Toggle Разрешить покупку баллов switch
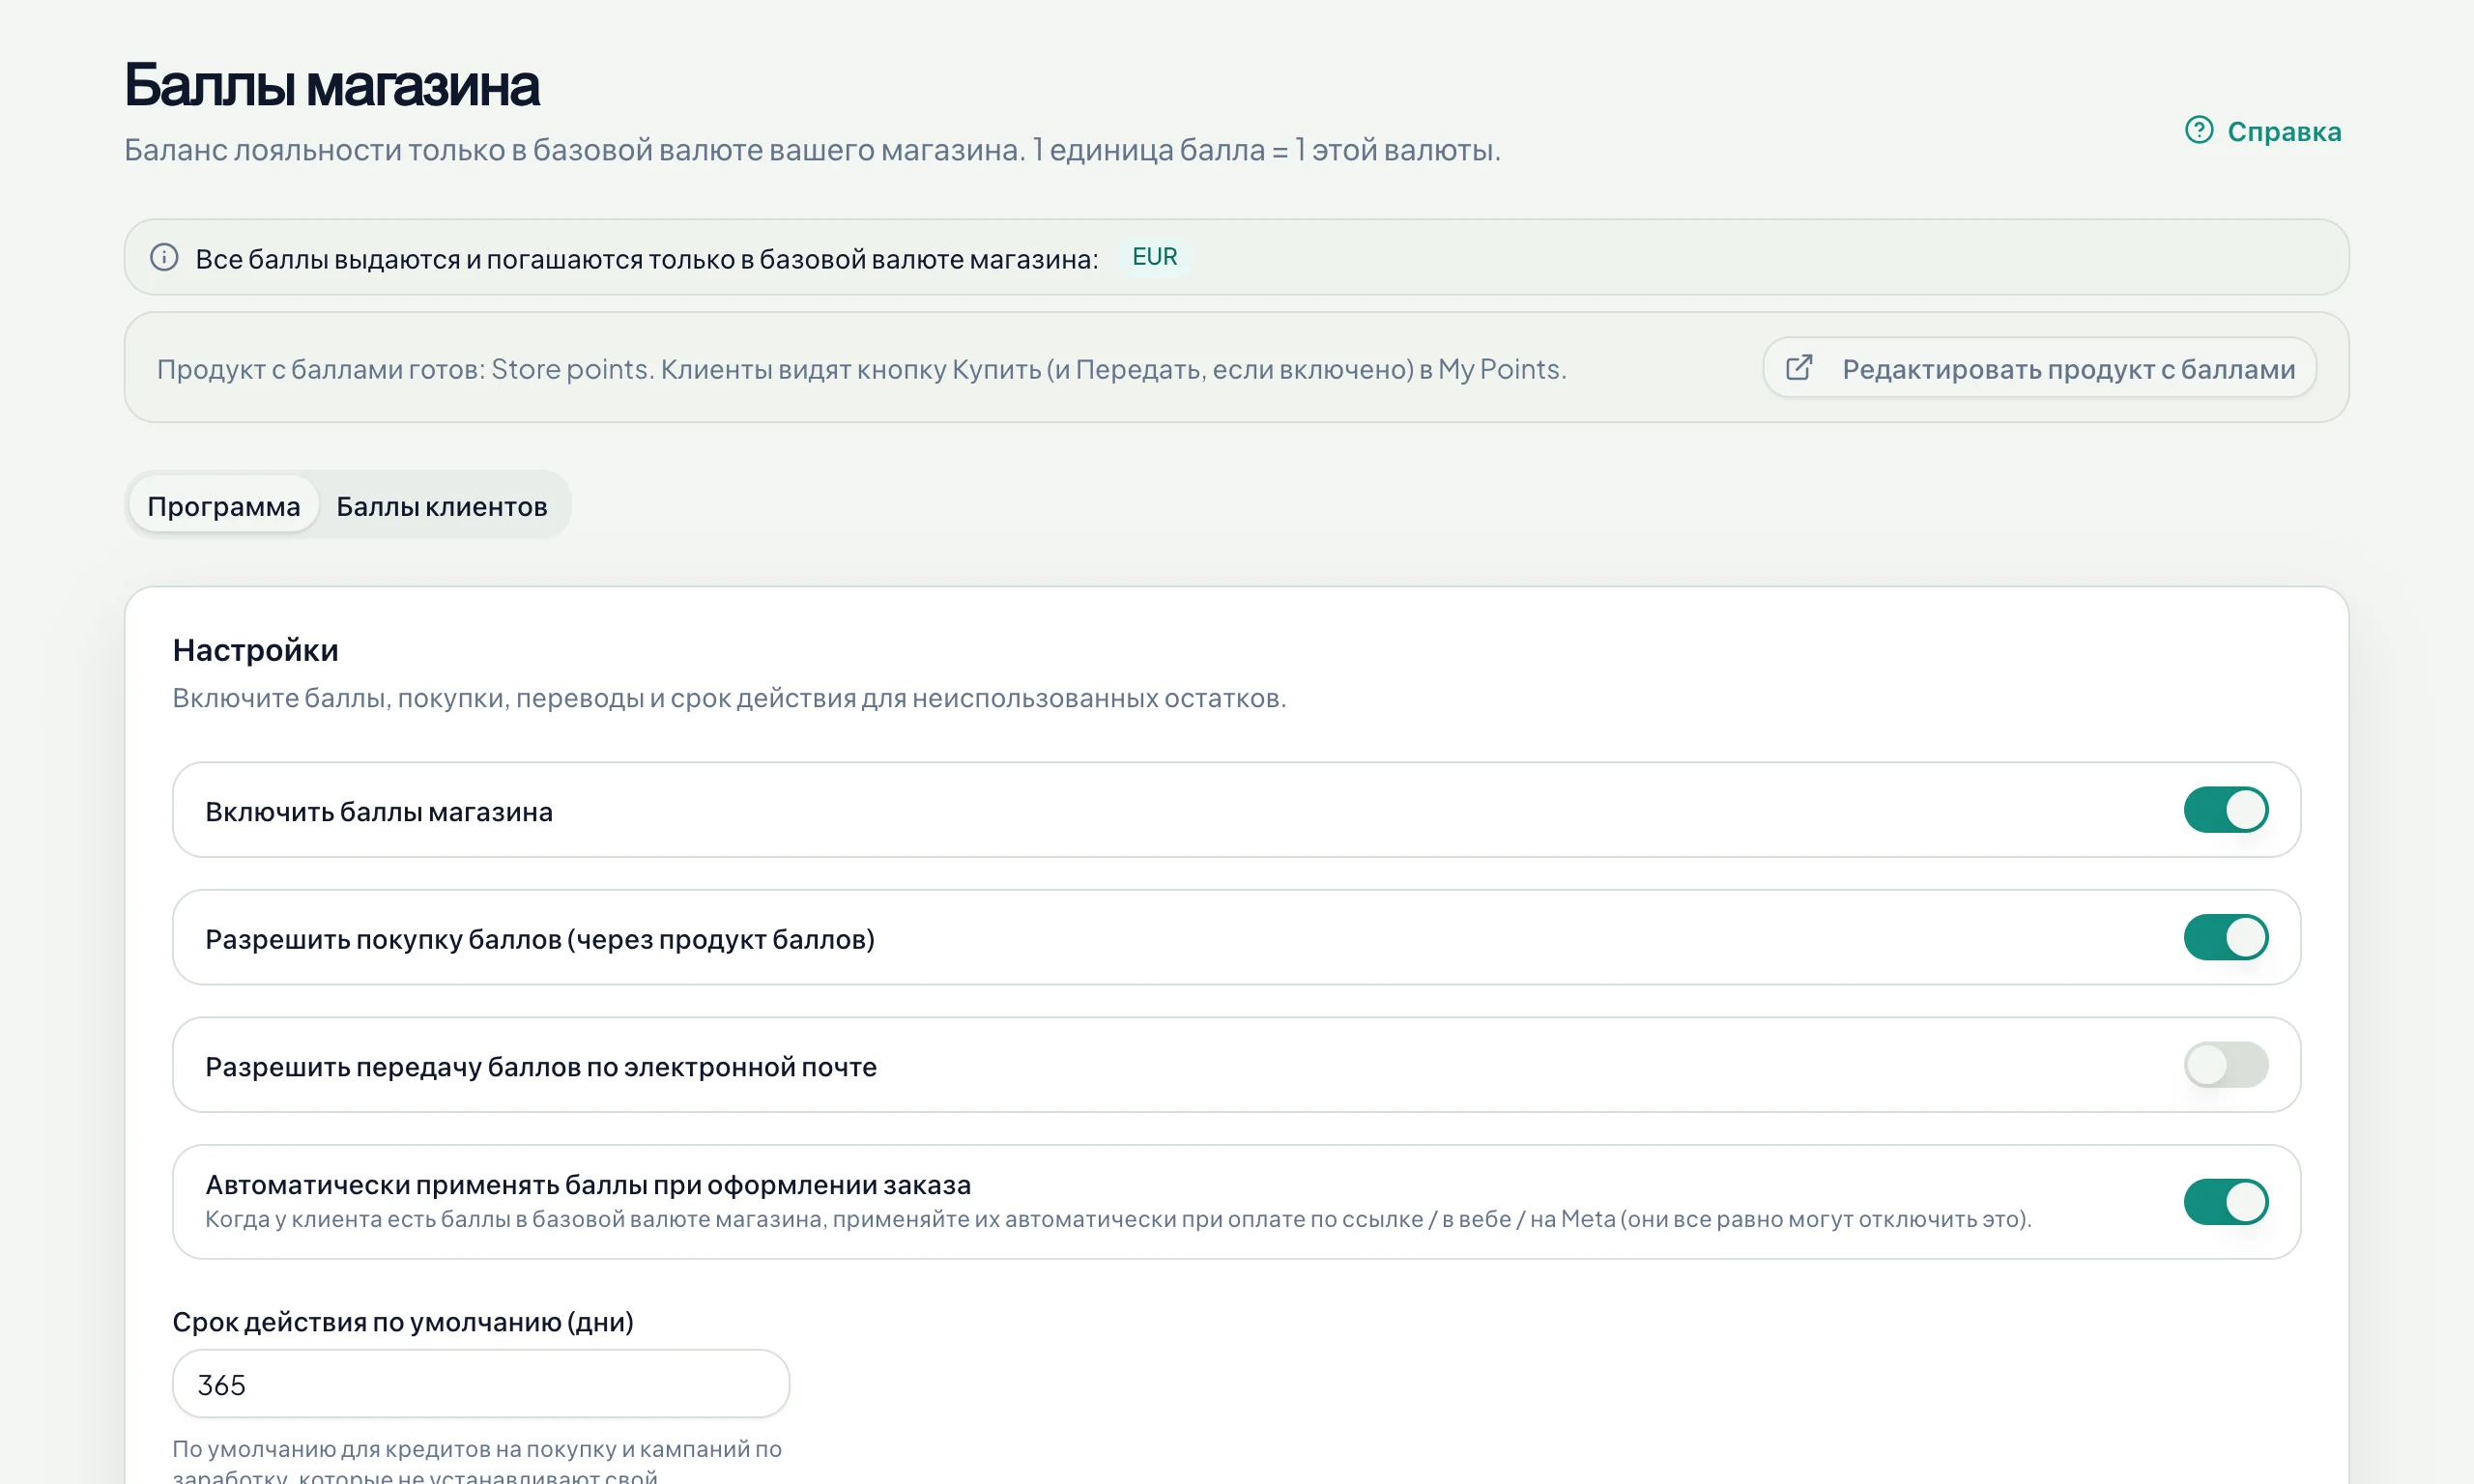2474x1484 pixels. (x=2225, y=937)
